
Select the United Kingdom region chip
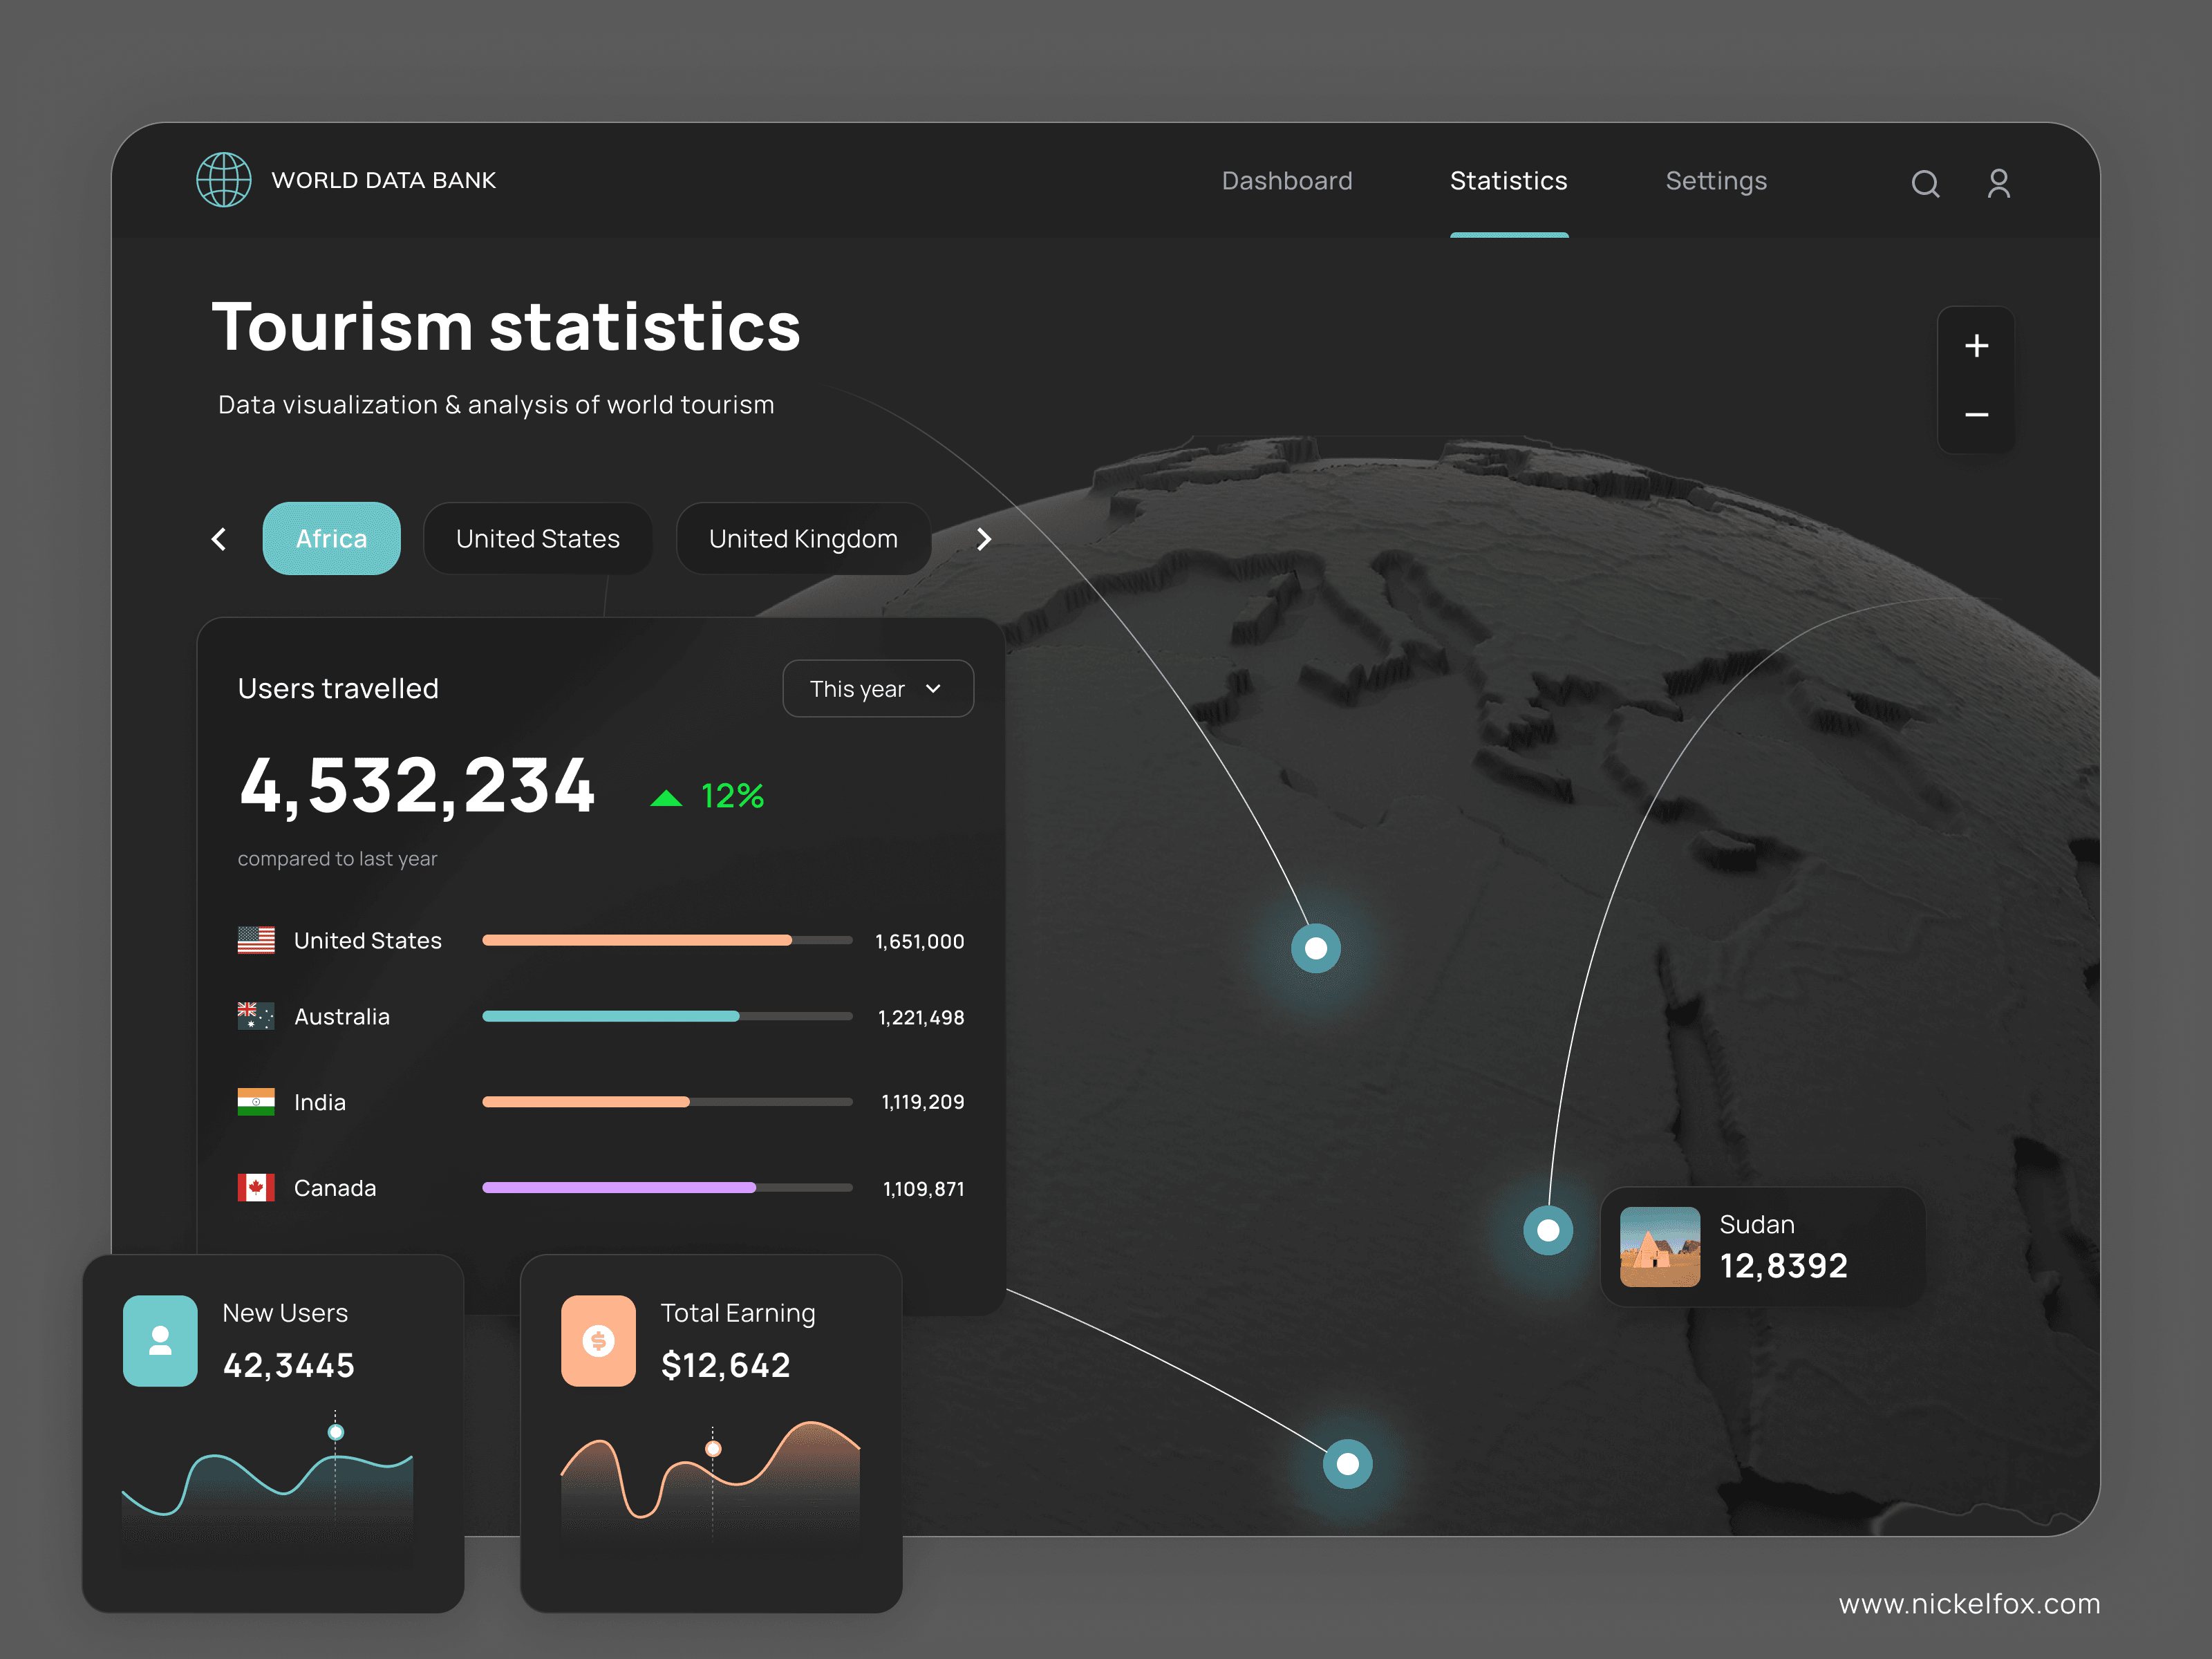pos(803,538)
